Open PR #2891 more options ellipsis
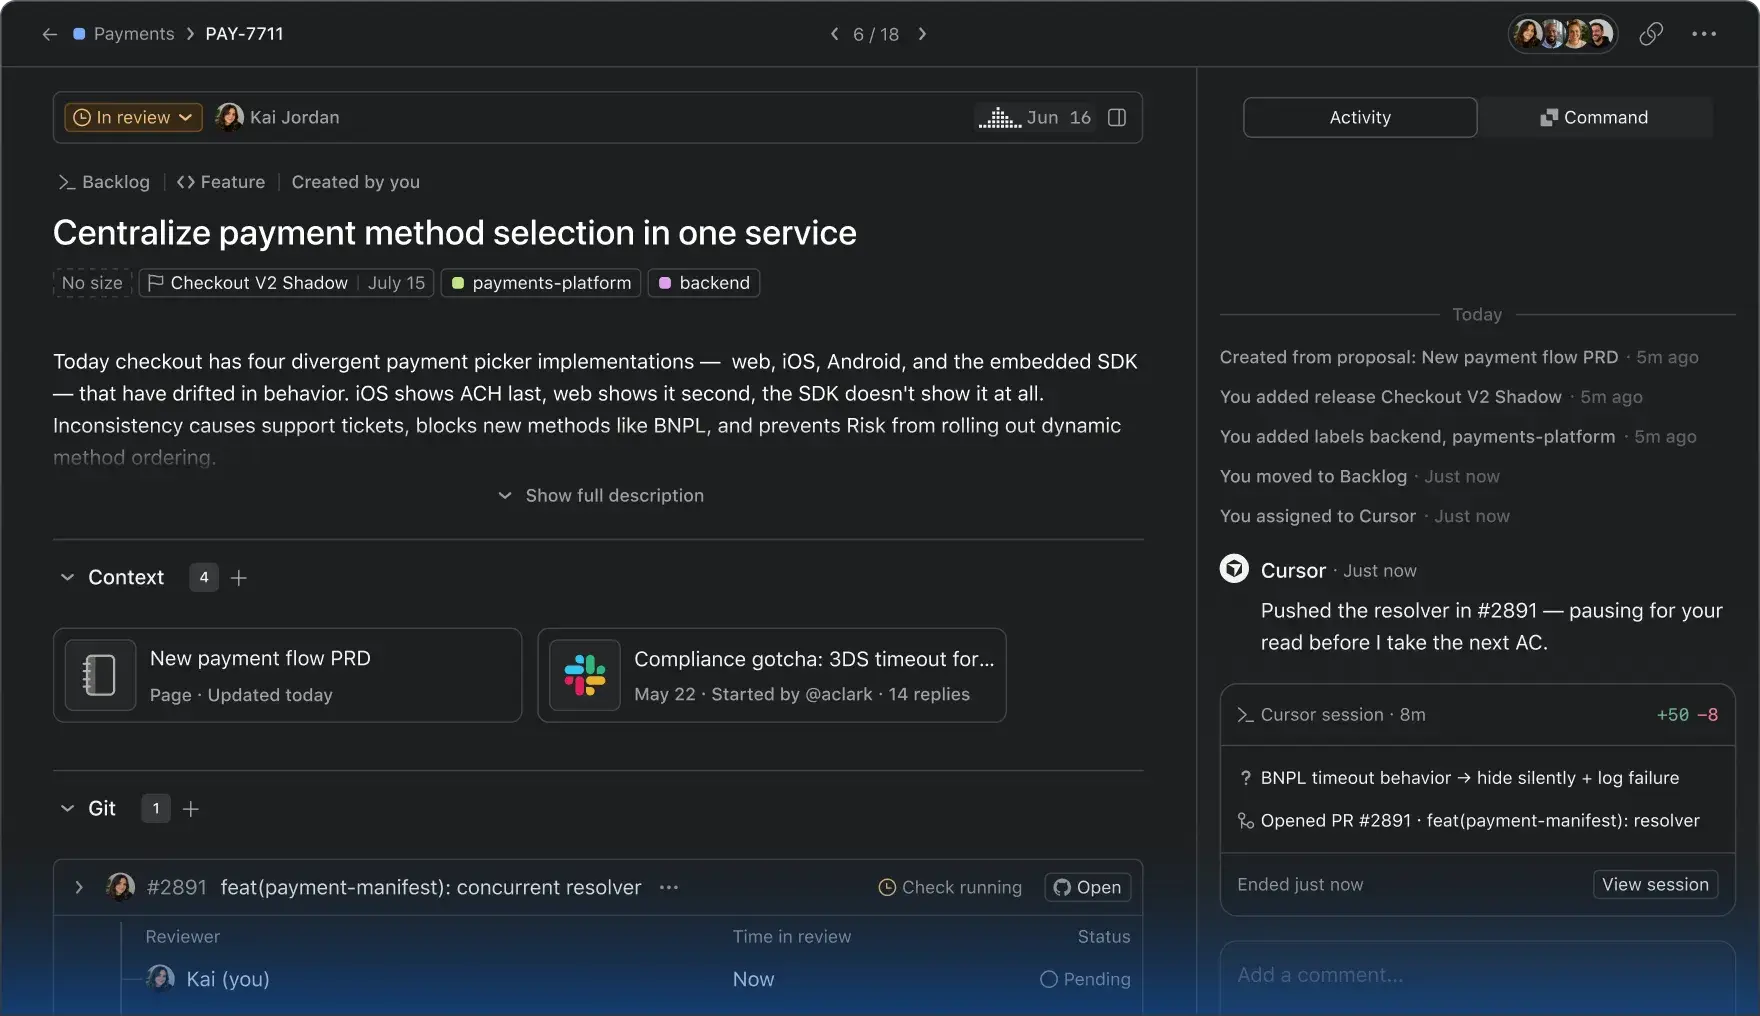1760x1016 pixels. 669,887
